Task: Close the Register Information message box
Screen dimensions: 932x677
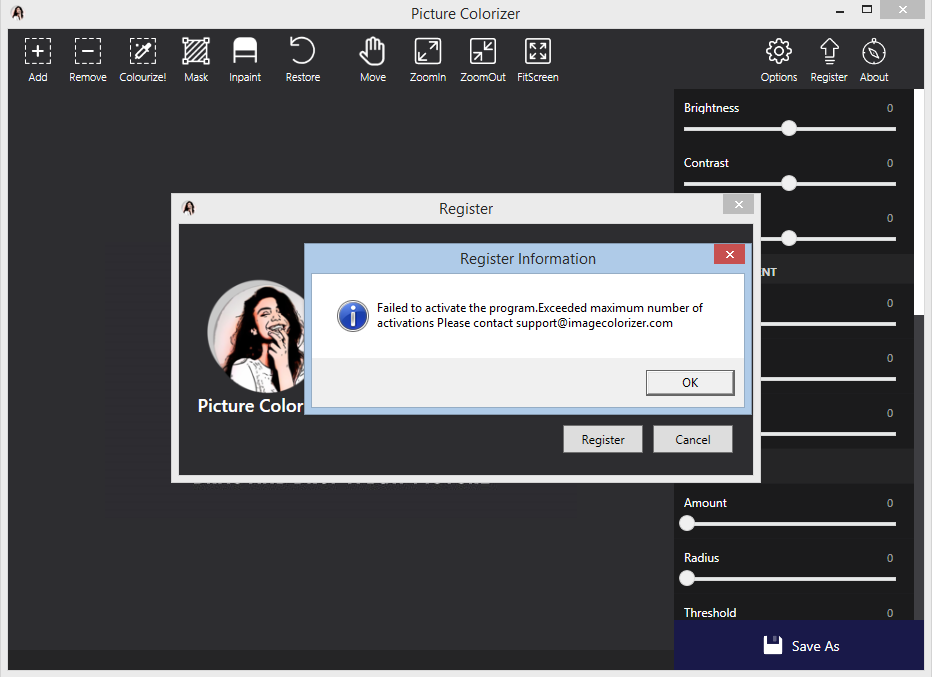Action: pyautogui.click(x=729, y=254)
